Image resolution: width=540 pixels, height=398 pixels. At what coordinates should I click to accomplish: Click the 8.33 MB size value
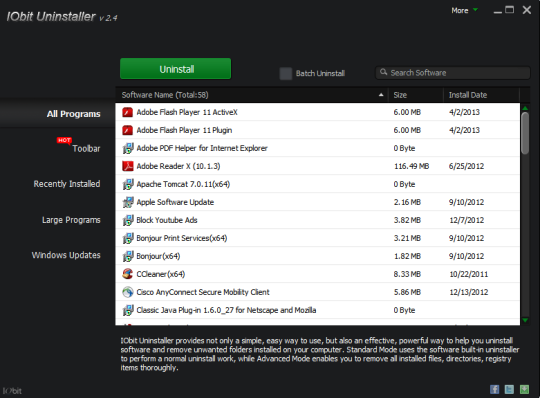(407, 274)
